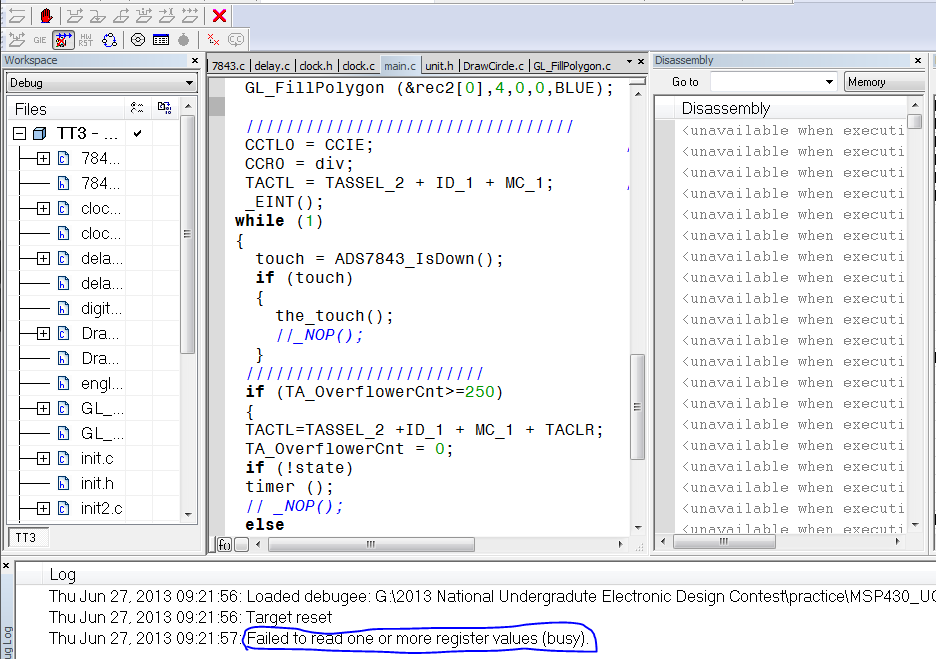Select the TT3 workspace tab at bottom
This screenshot has height=659, width=936.
26,537
